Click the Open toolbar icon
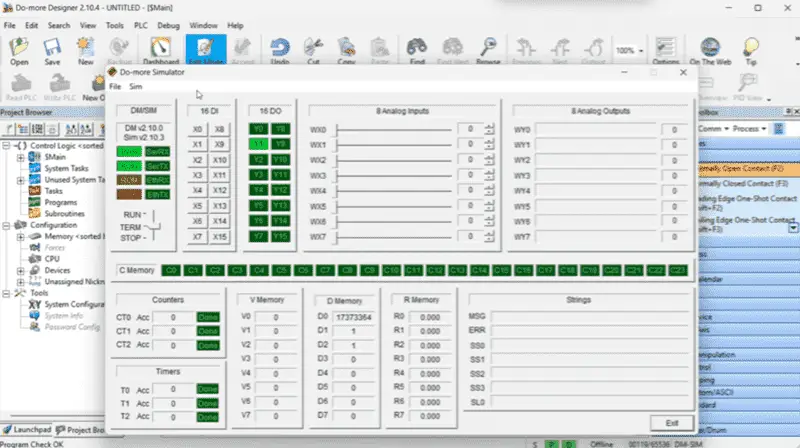This screenshot has height=448, width=800. 19,51
